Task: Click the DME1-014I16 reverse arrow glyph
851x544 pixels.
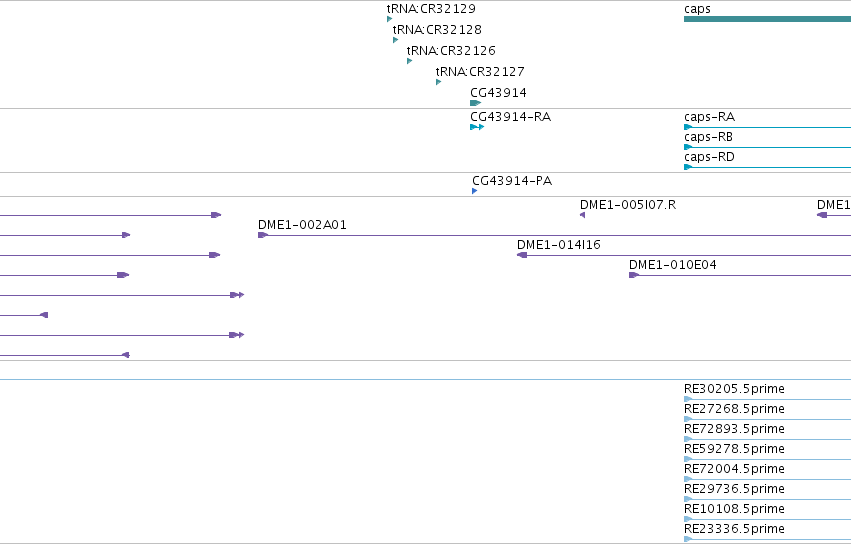Action: (x=522, y=255)
